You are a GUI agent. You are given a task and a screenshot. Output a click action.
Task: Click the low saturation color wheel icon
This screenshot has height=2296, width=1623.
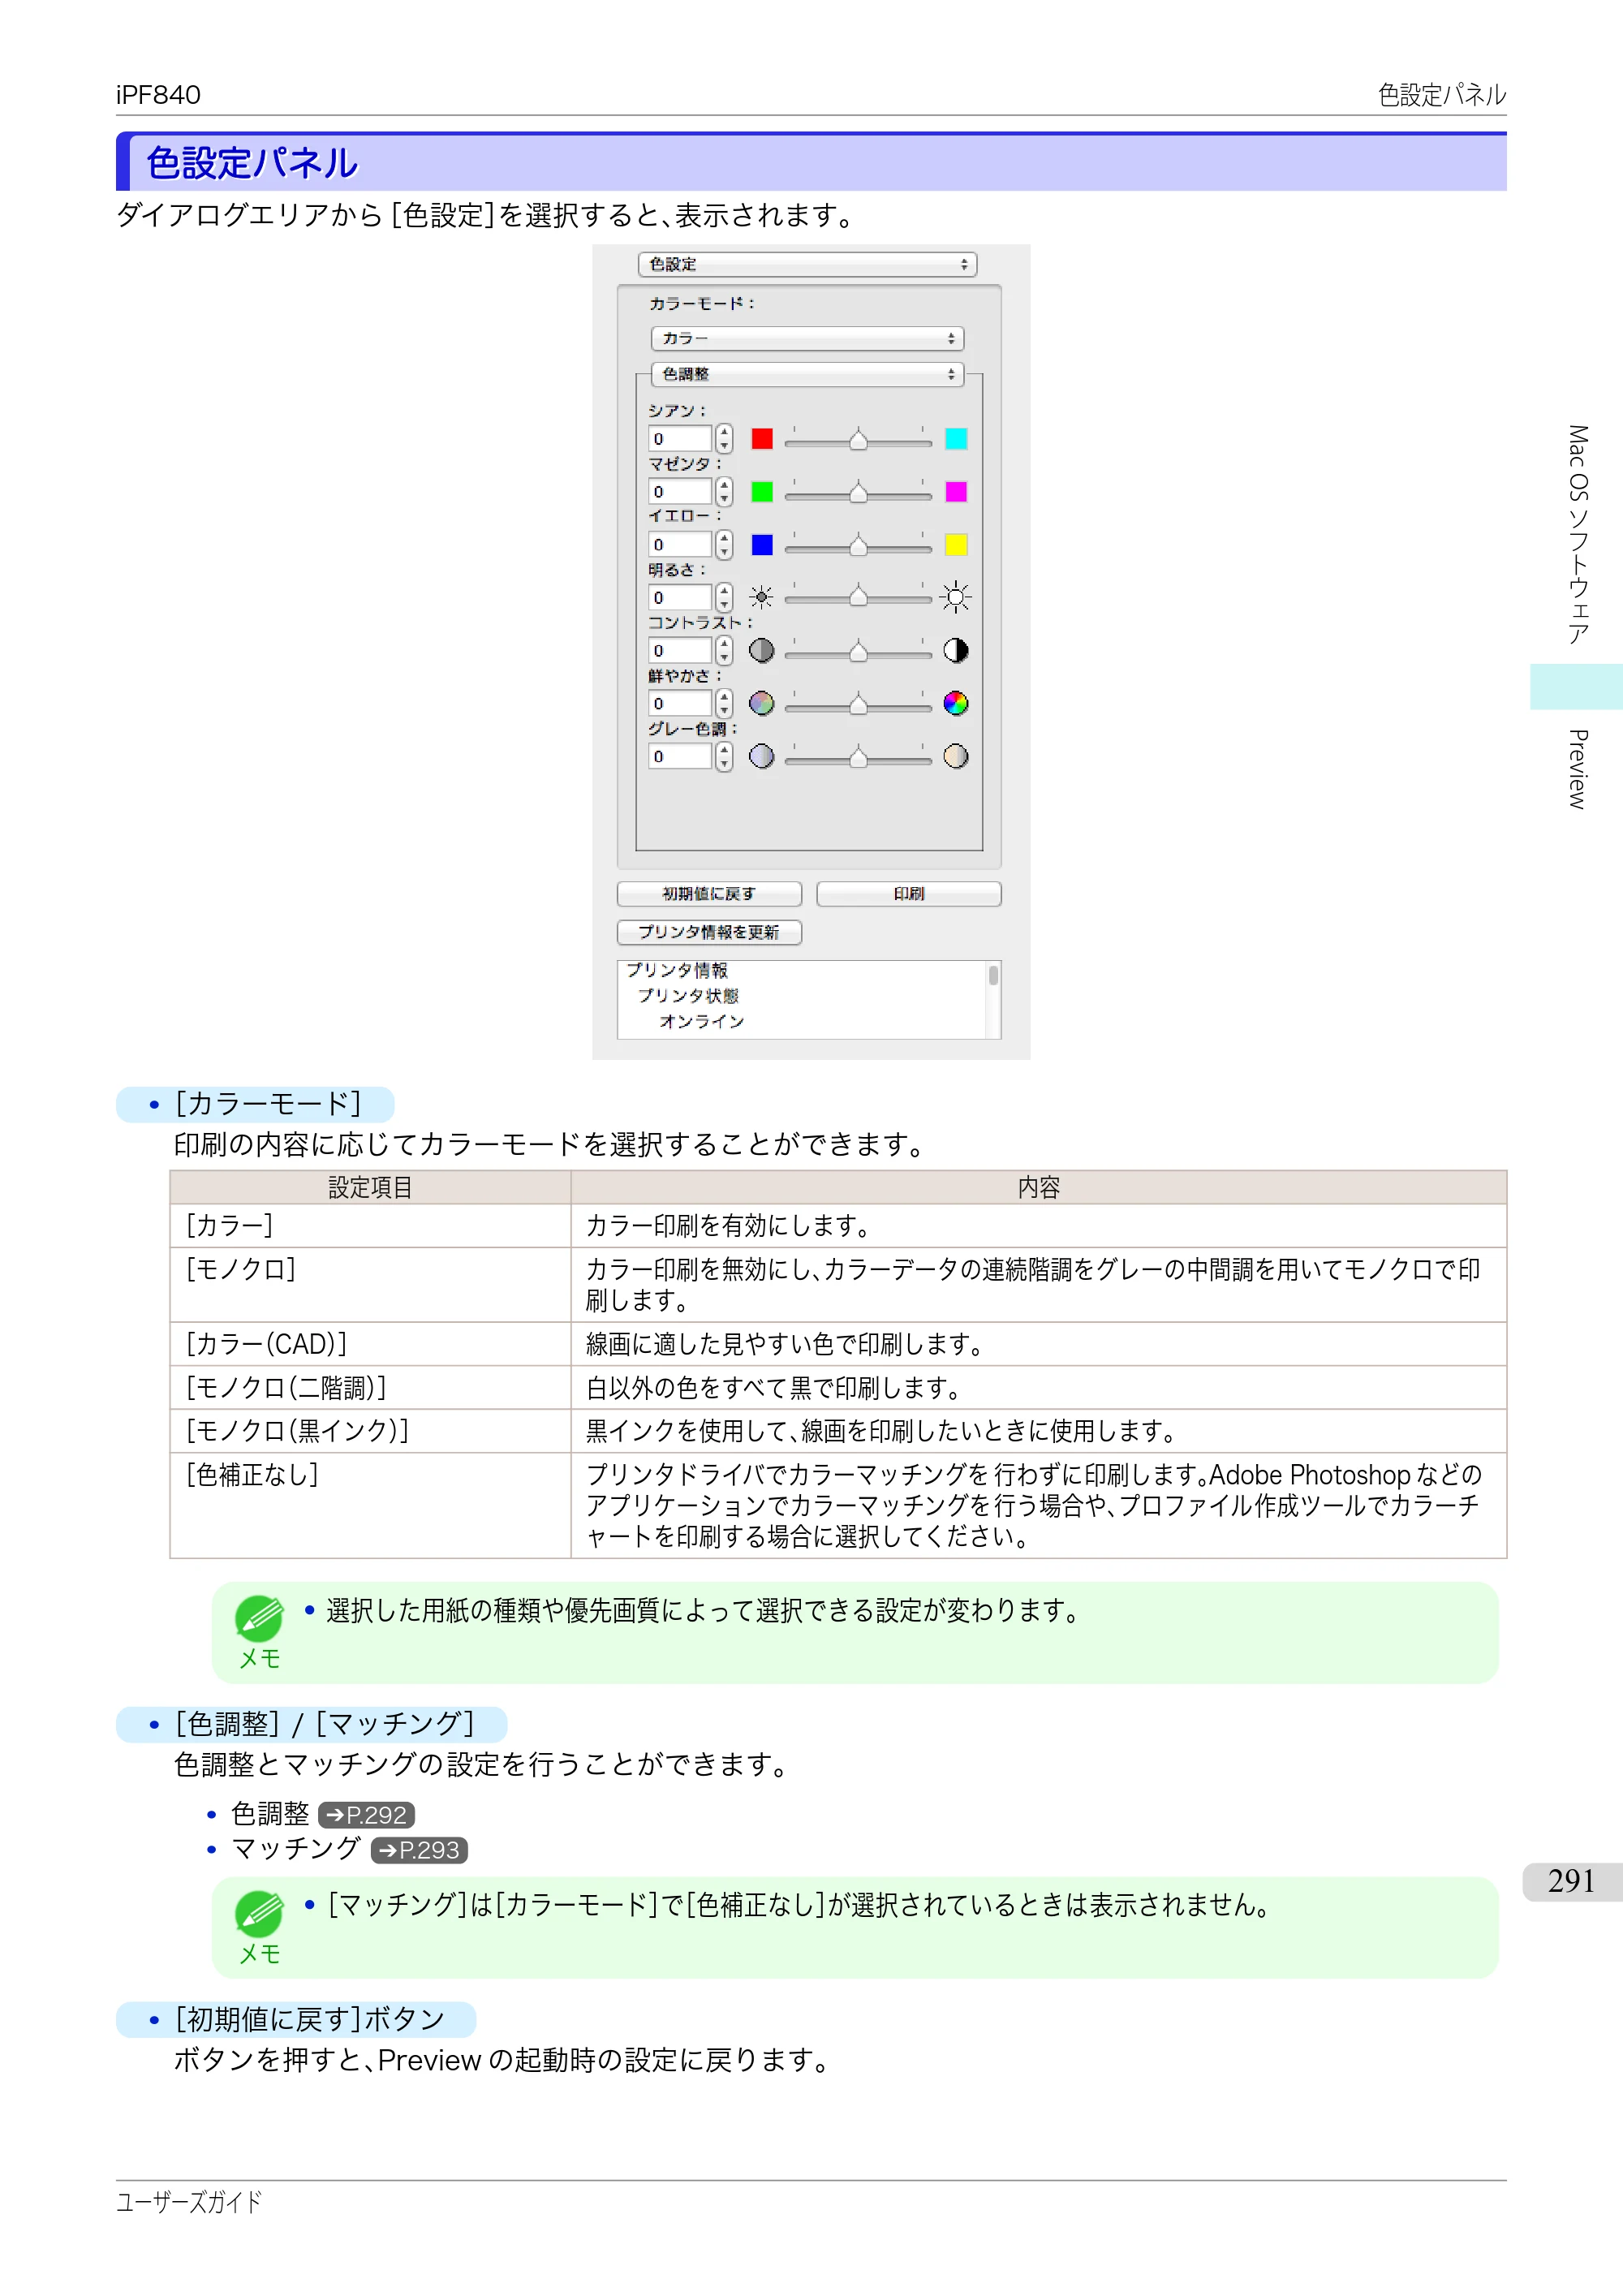[762, 704]
